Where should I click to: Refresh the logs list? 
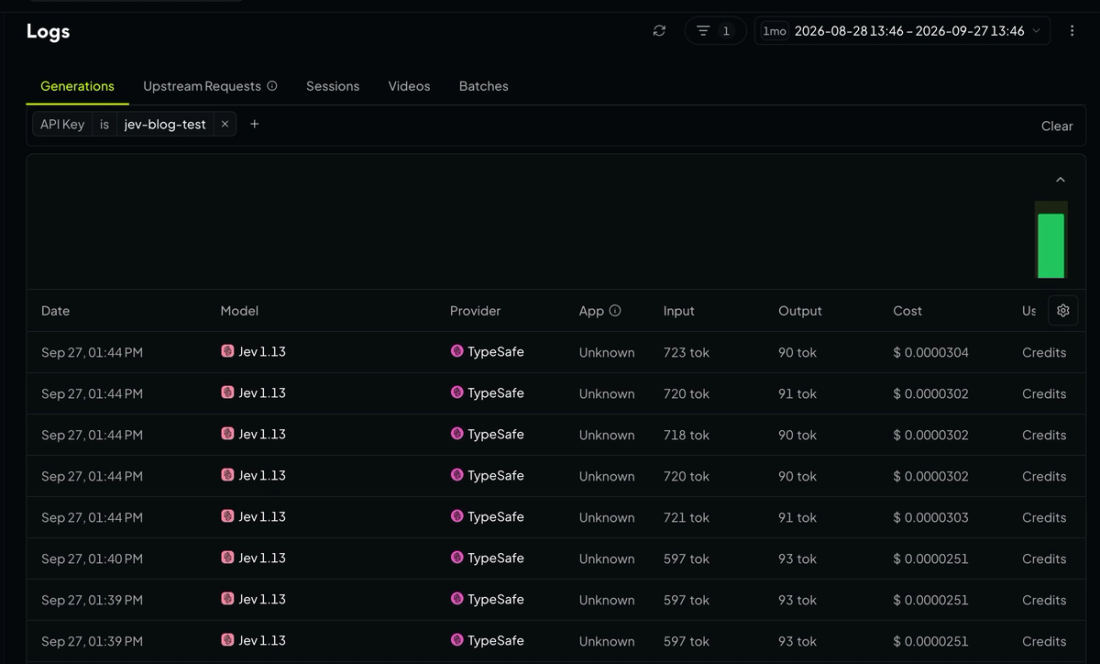click(x=659, y=31)
